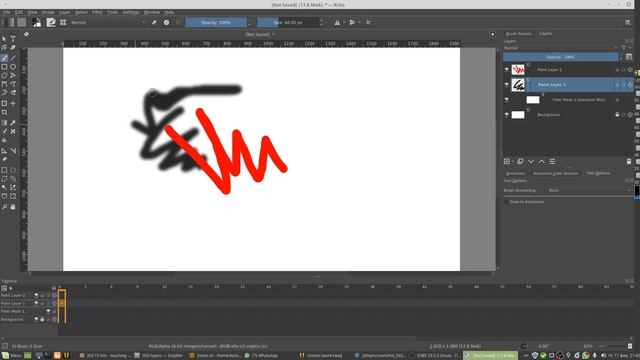Open the Settings menu
The height and width of the screenshot is (360, 640).
[131, 12]
